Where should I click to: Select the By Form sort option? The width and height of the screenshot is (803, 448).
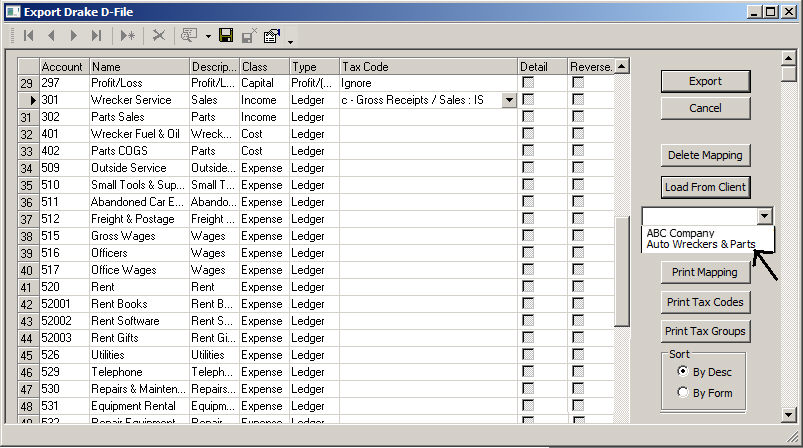pyautogui.click(x=683, y=392)
